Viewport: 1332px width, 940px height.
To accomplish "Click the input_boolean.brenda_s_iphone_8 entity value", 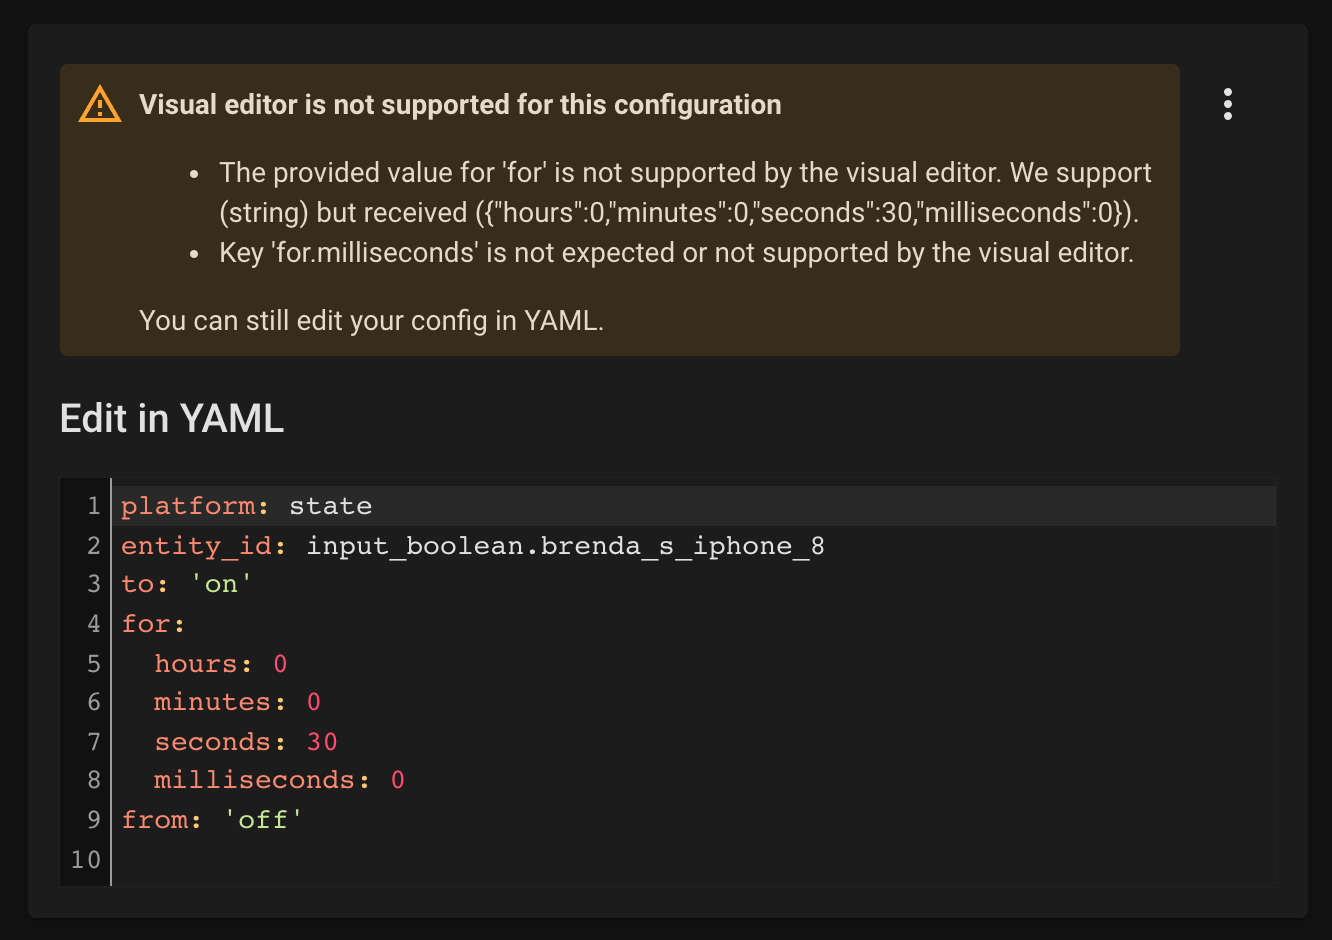I will [x=565, y=546].
